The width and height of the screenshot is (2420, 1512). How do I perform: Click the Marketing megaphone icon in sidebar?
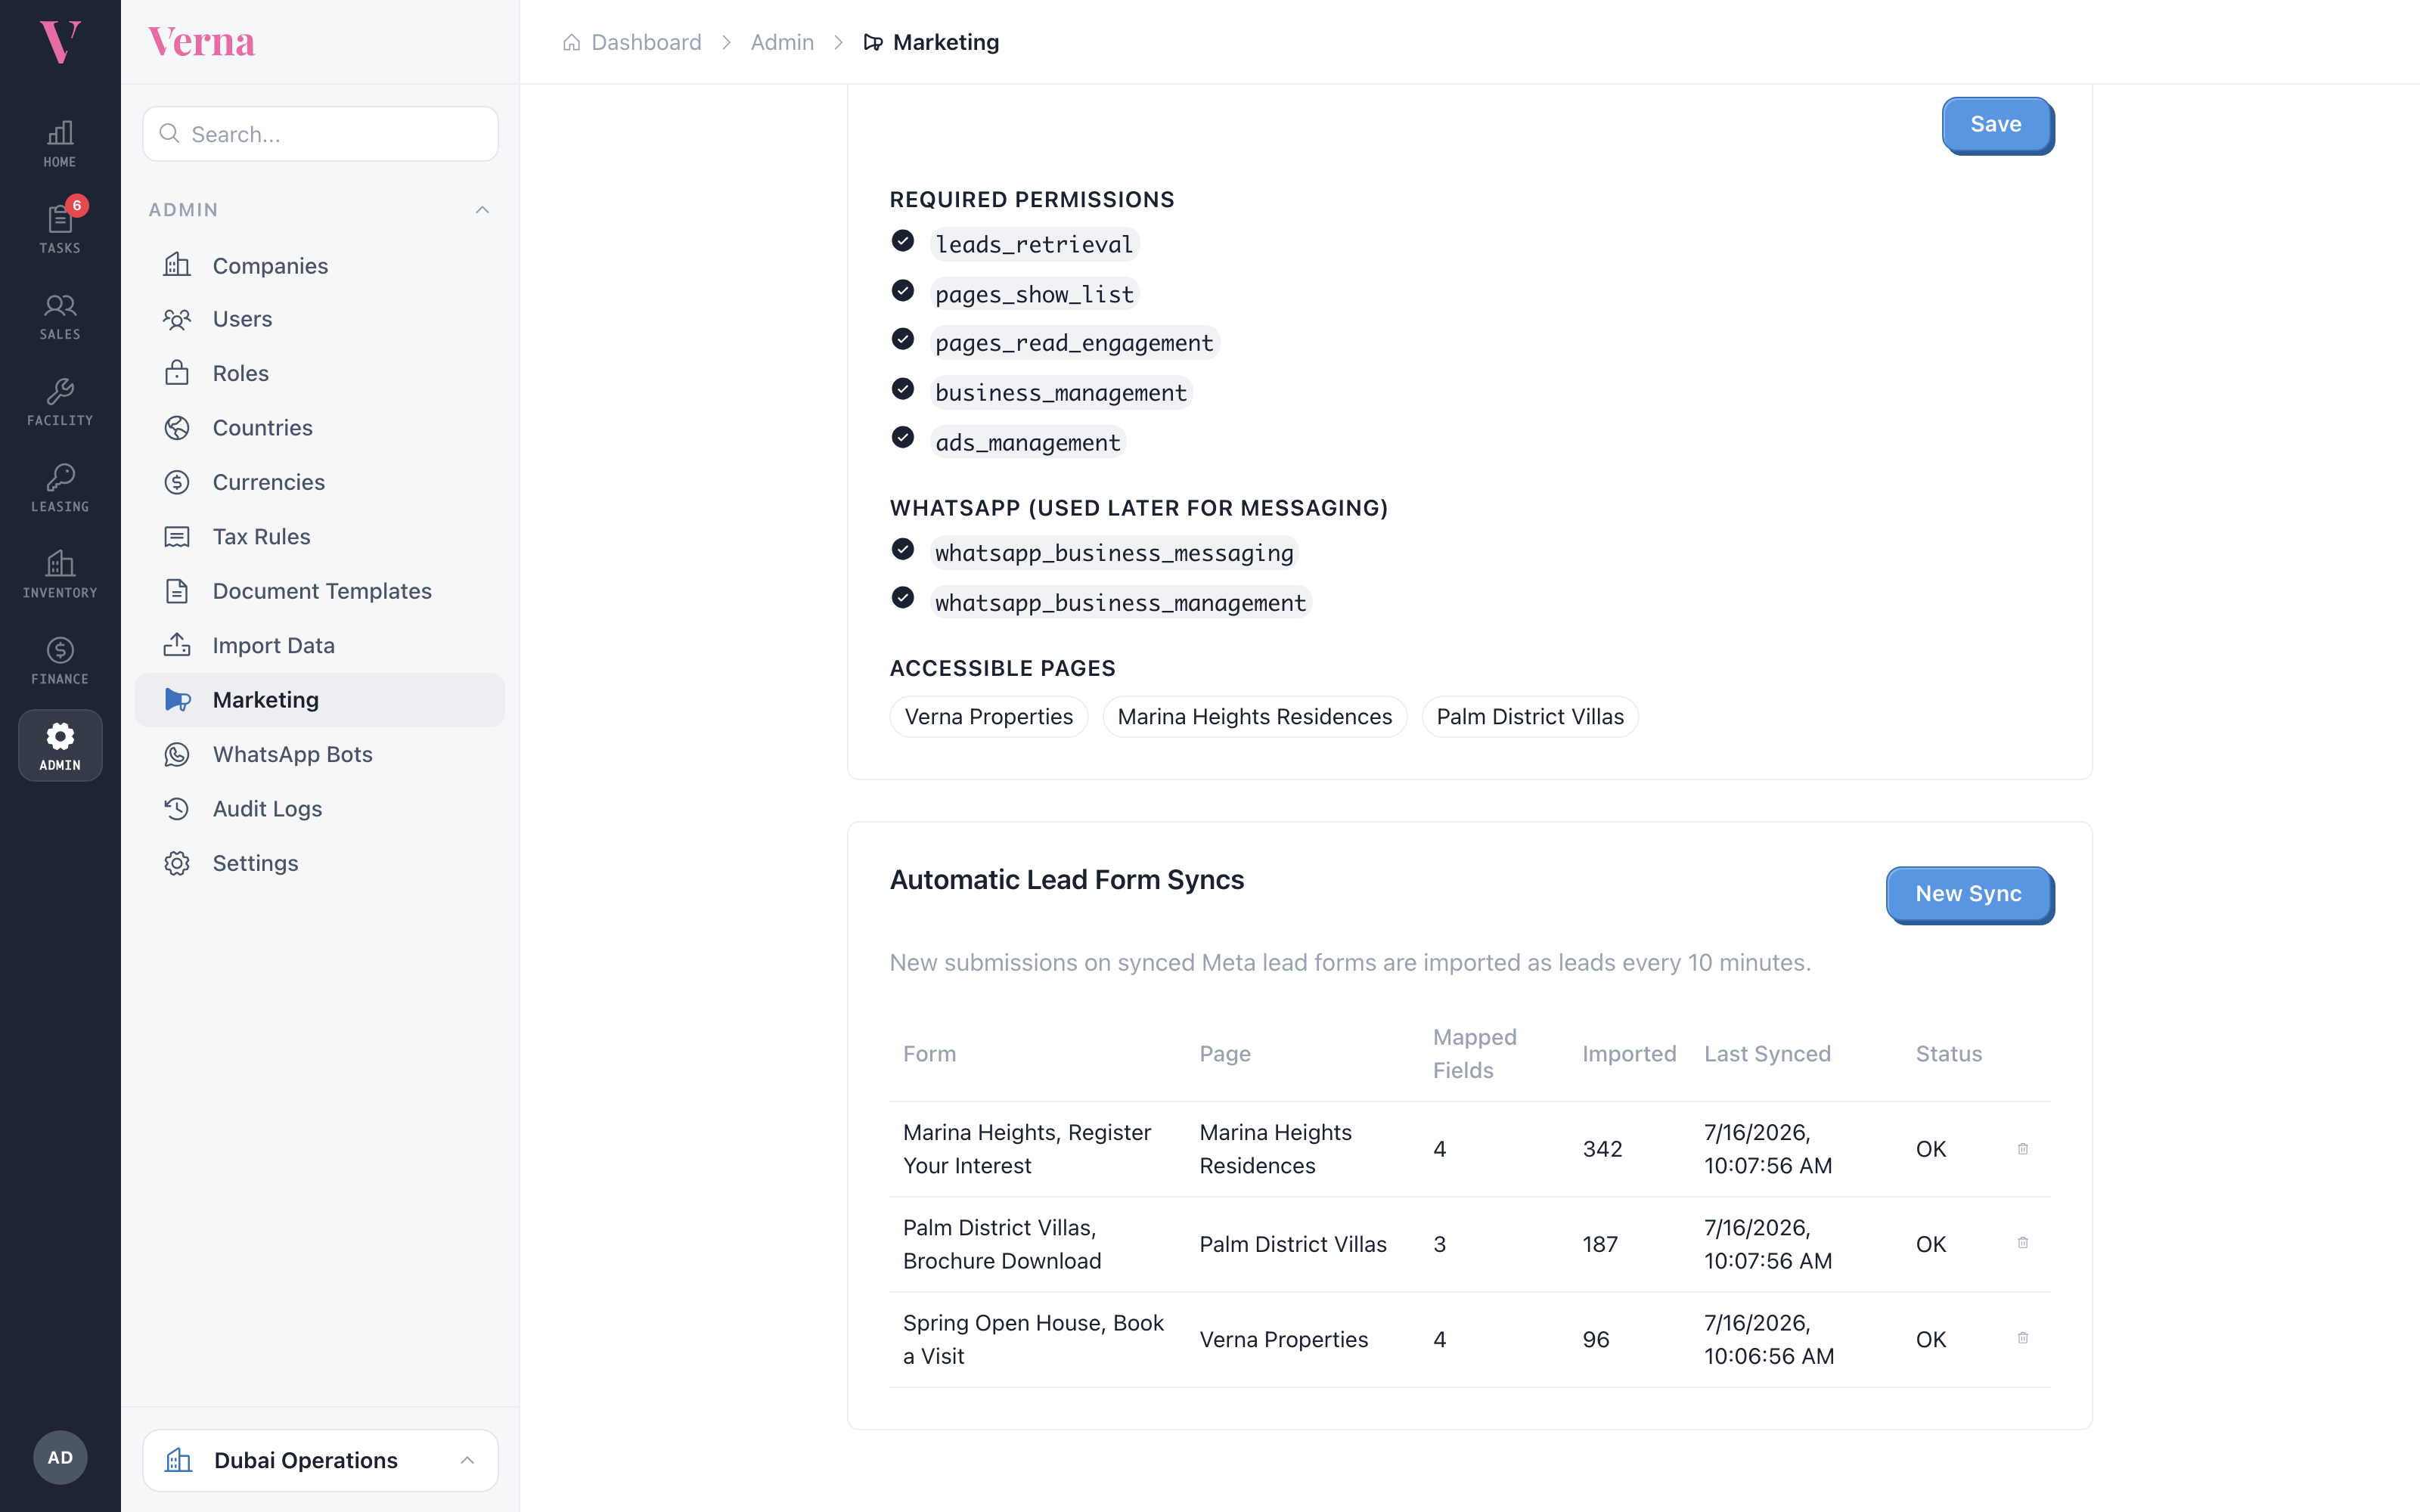coord(177,700)
